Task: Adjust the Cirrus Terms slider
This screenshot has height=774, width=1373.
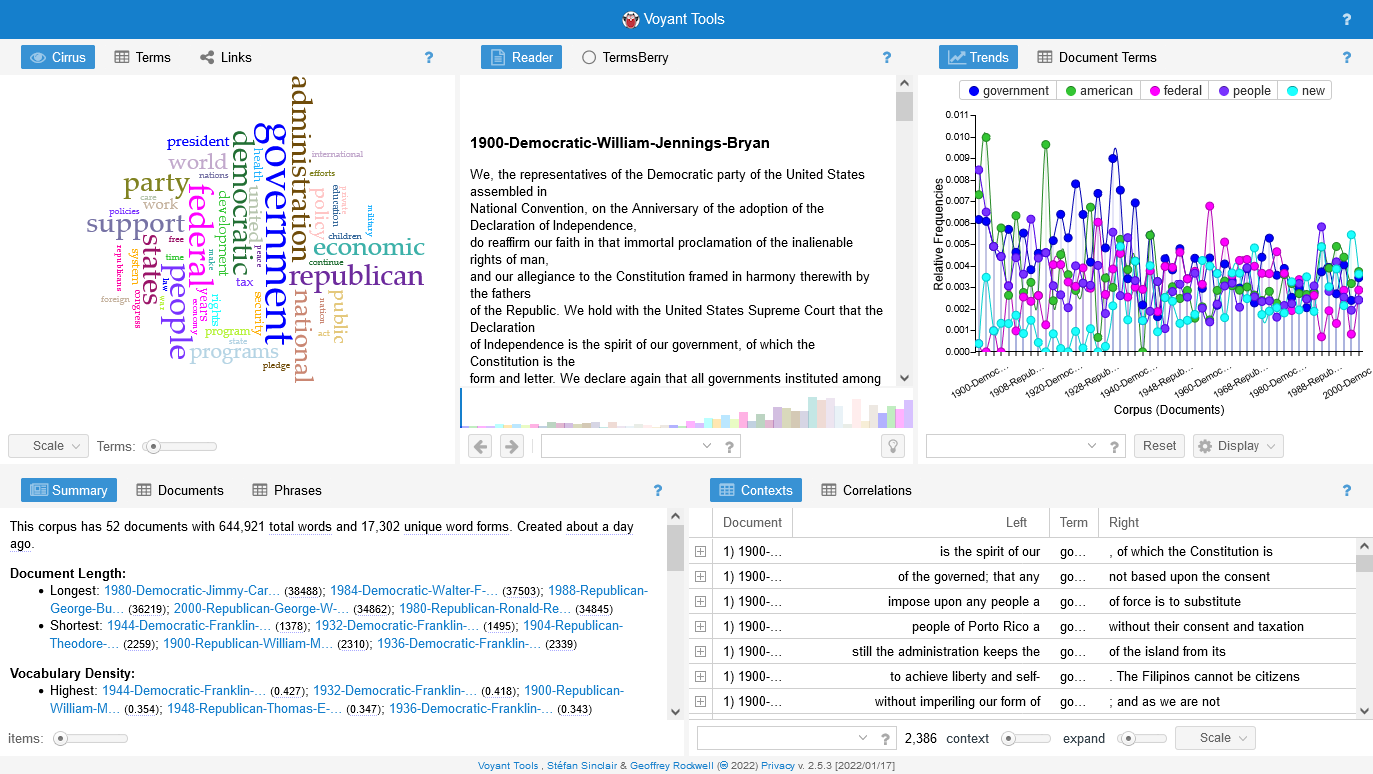Action: (180, 446)
